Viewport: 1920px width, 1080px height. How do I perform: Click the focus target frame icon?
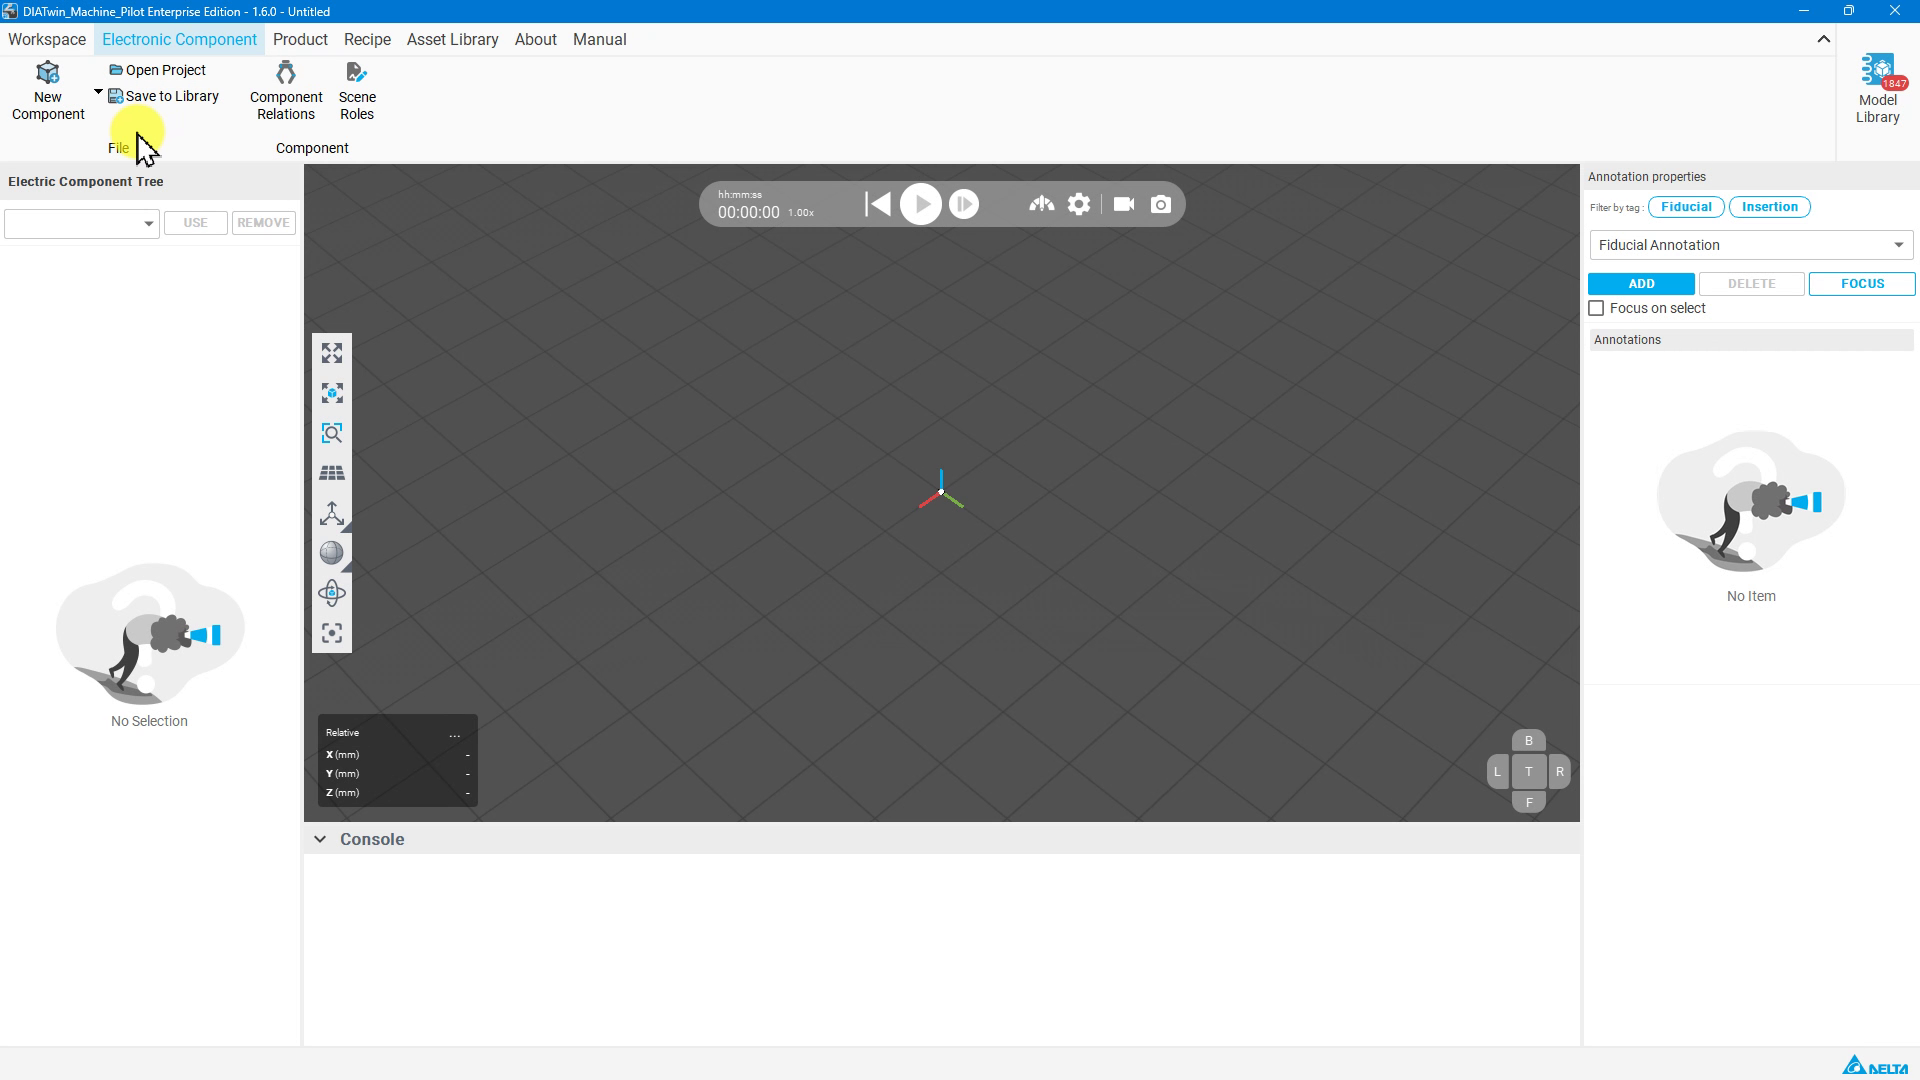pos(332,633)
